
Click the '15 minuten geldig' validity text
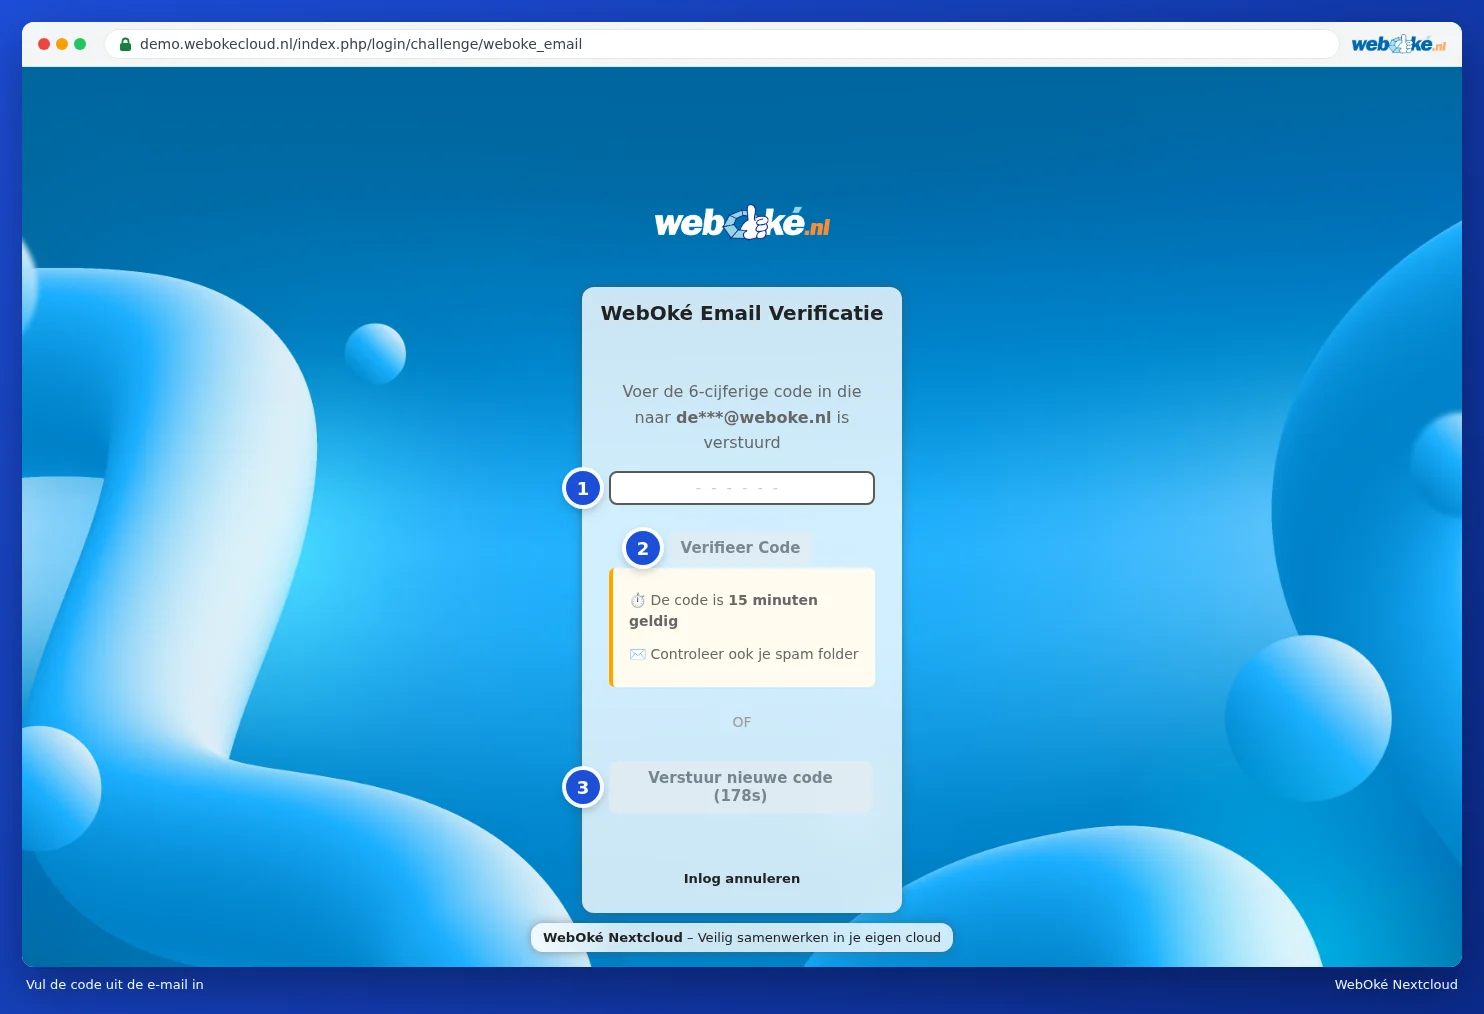point(723,610)
